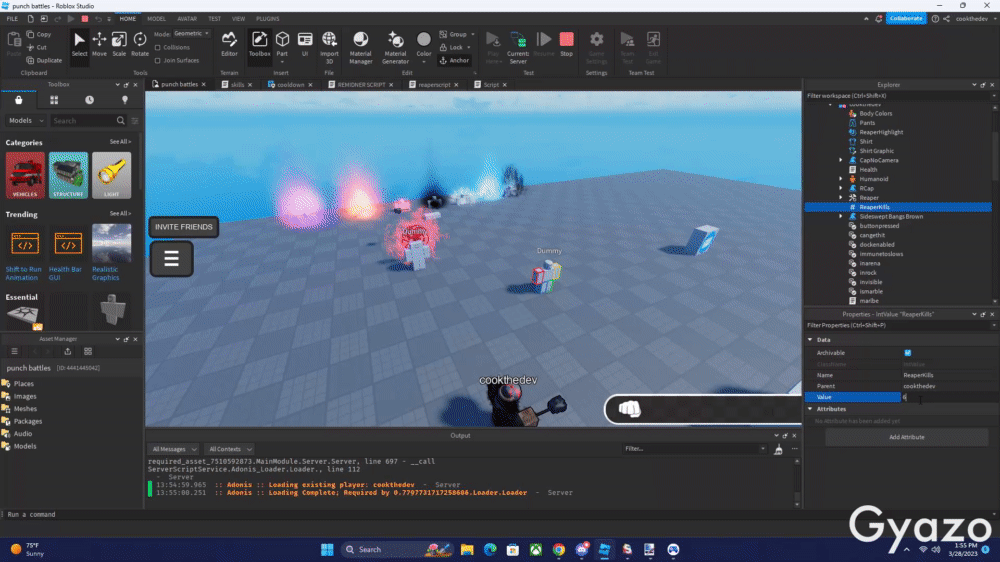Screen dimensions: 1000x562
Task: Click See All next to Trending
Action: coord(120,214)
